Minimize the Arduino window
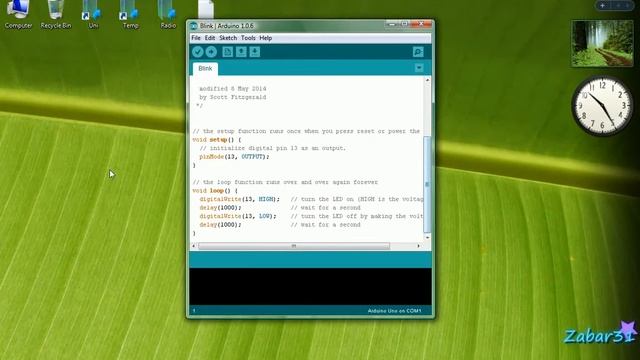The image size is (640, 360). click(x=391, y=24)
